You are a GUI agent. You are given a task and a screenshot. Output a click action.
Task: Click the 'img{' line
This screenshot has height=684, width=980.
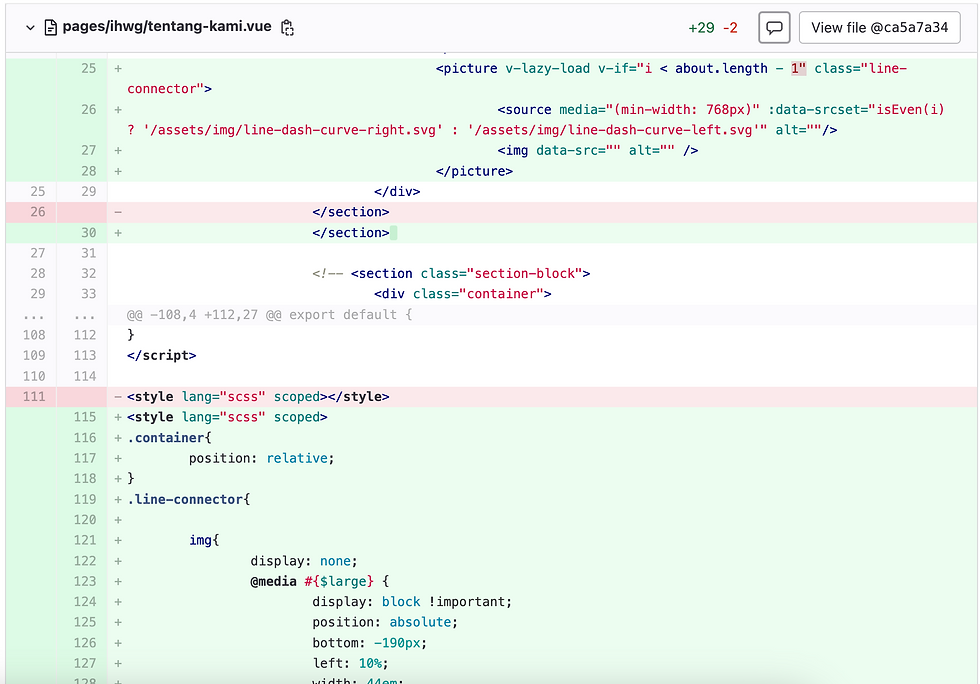pyautogui.click(x=204, y=540)
